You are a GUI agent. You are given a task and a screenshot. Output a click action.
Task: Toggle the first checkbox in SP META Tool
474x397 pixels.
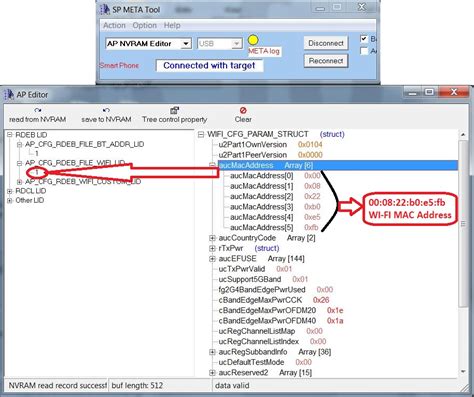pyautogui.click(x=364, y=39)
